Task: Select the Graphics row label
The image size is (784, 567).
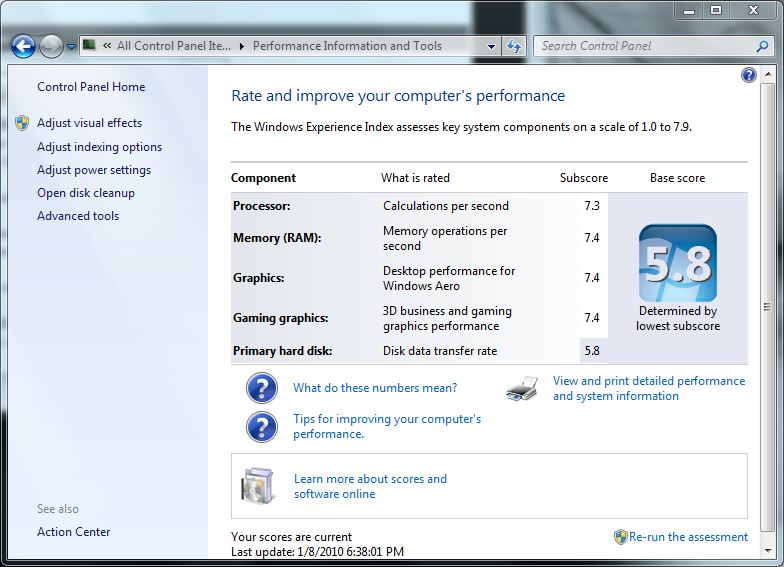Action: [258, 278]
